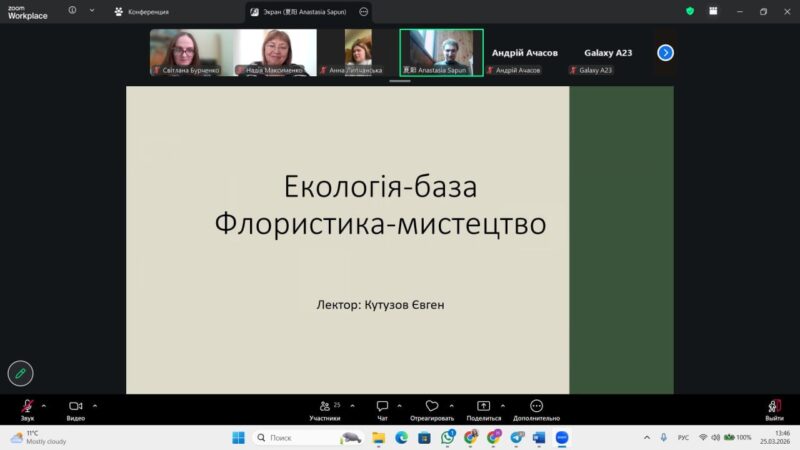Turn on camera with Видео button
The image size is (800, 450).
click(75, 406)
